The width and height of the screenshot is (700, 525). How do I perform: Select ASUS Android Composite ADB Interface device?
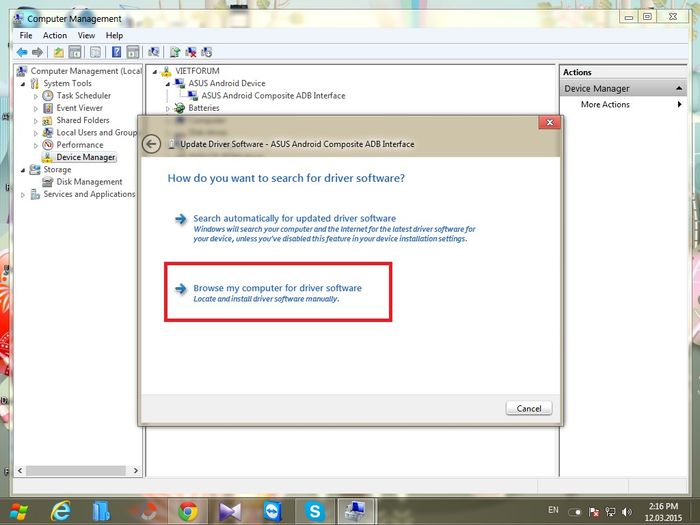(273, 96)
